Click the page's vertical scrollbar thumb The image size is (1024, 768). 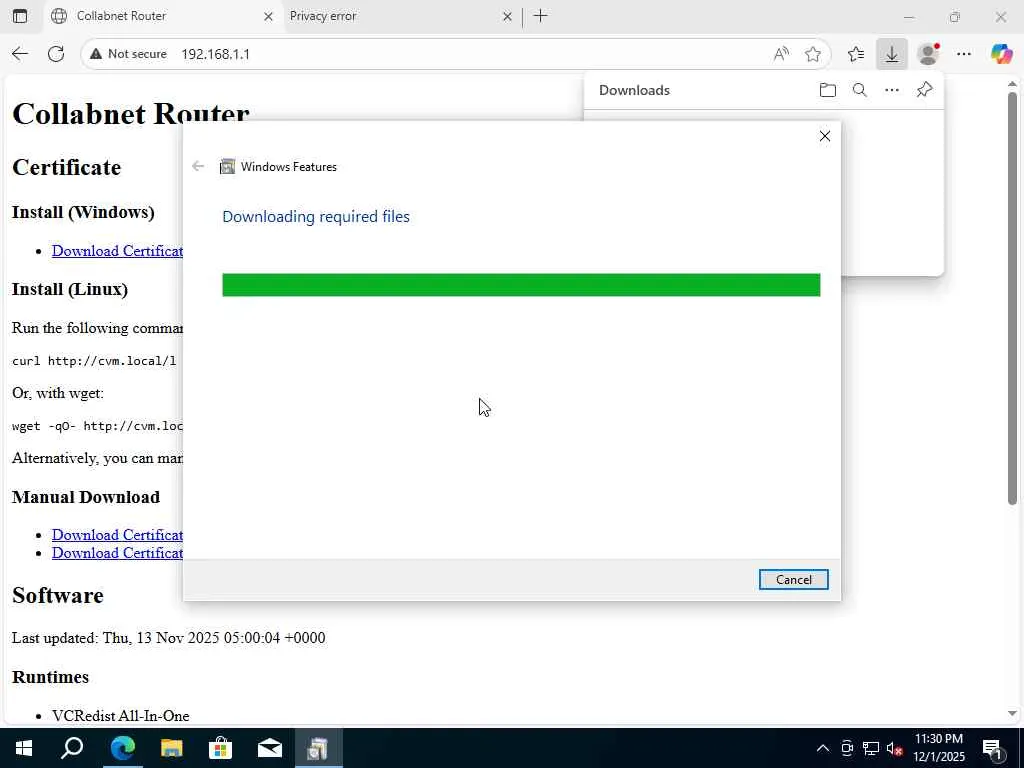coord(1012,298)
